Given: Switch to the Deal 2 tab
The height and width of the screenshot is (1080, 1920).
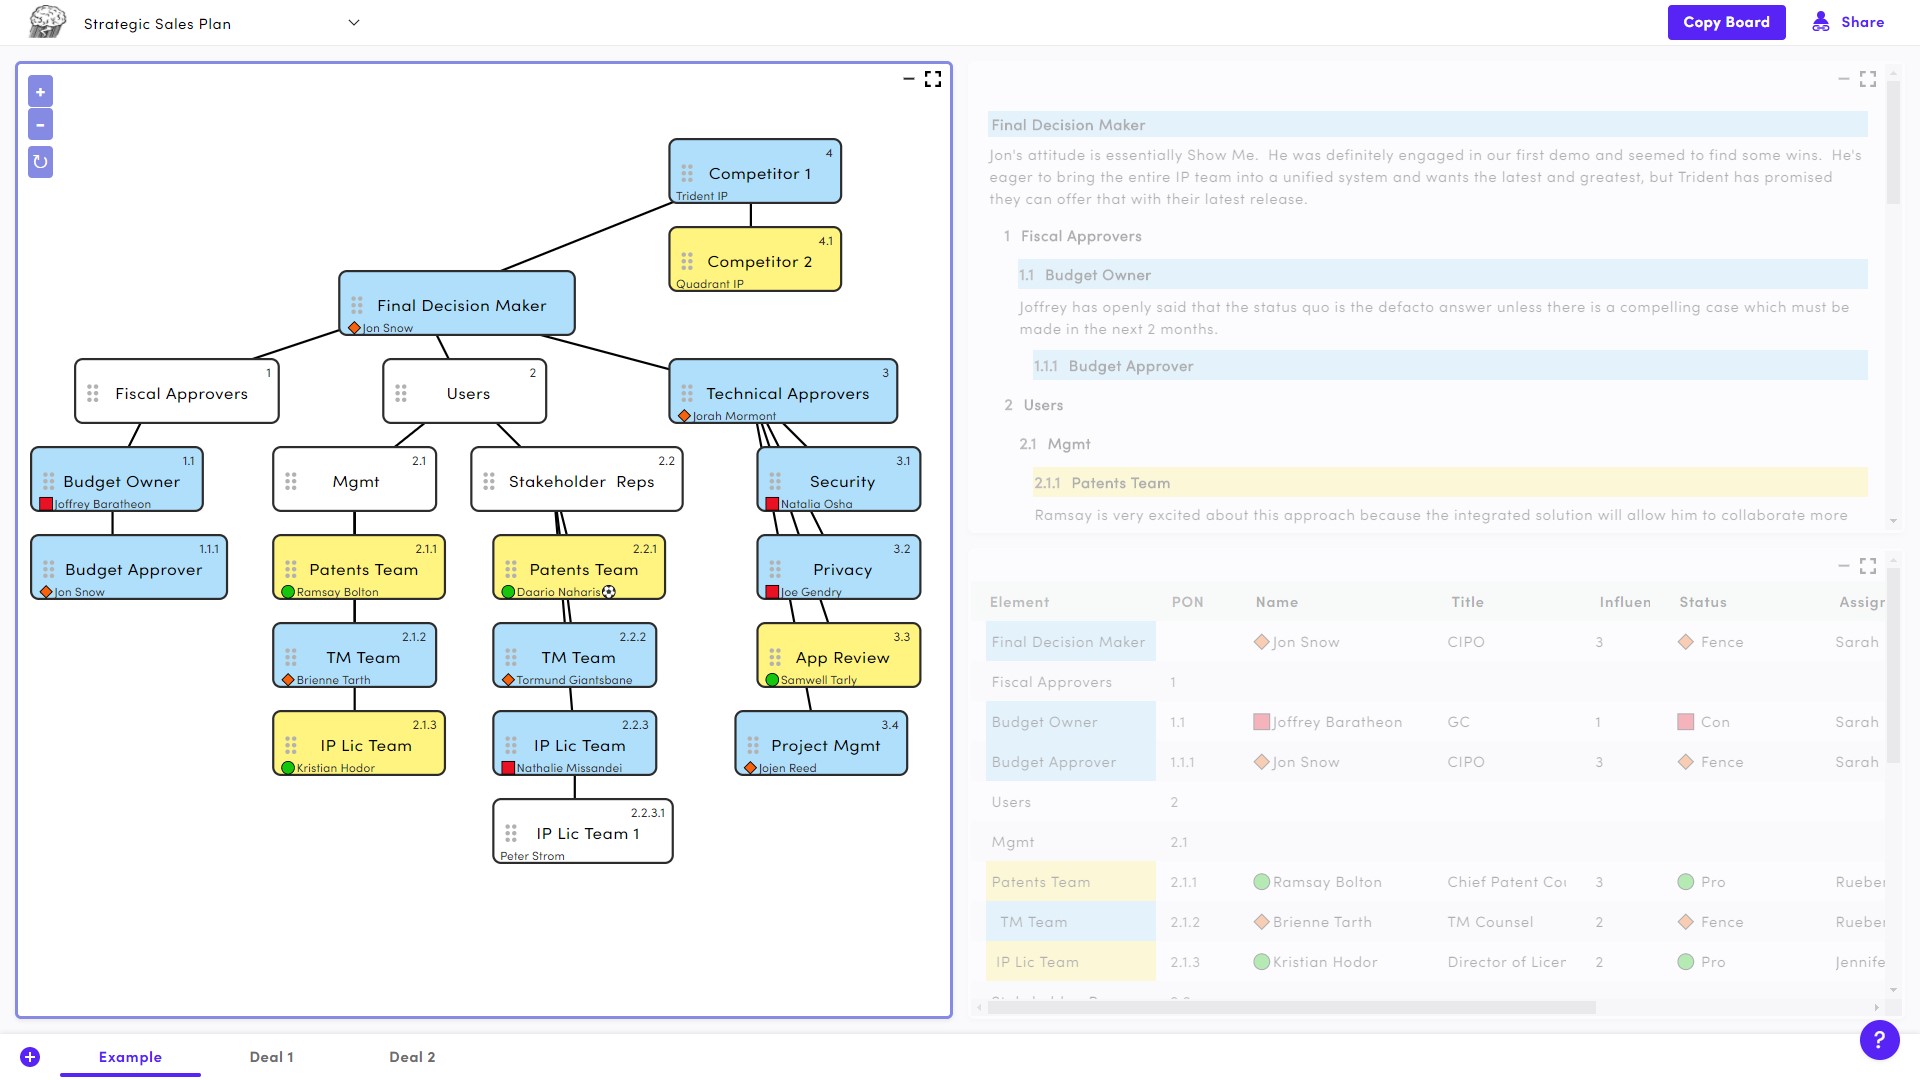Looking at the screenshot, I should [412, 1057].
